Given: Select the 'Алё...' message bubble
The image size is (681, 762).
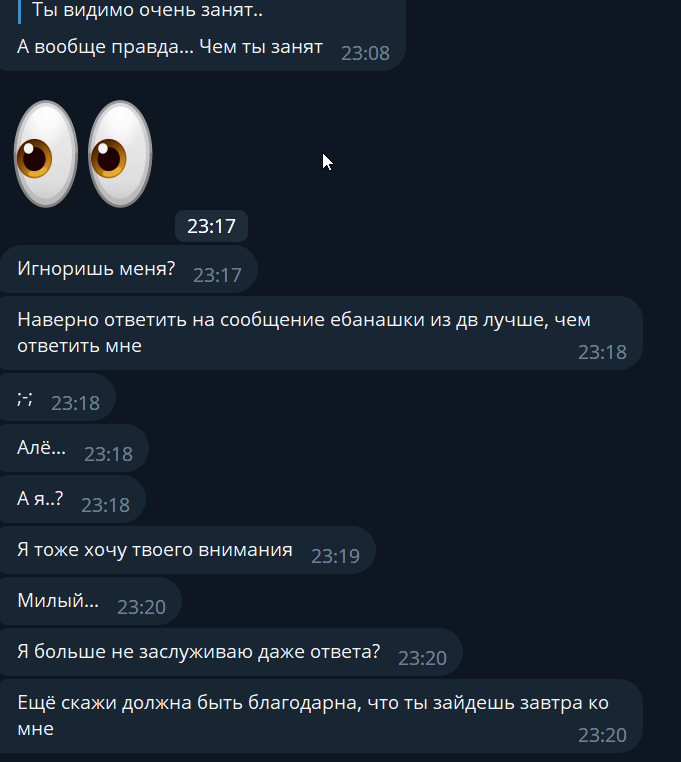Looking at the screenshot, I should pyautogui.click(x=74, y=448).
